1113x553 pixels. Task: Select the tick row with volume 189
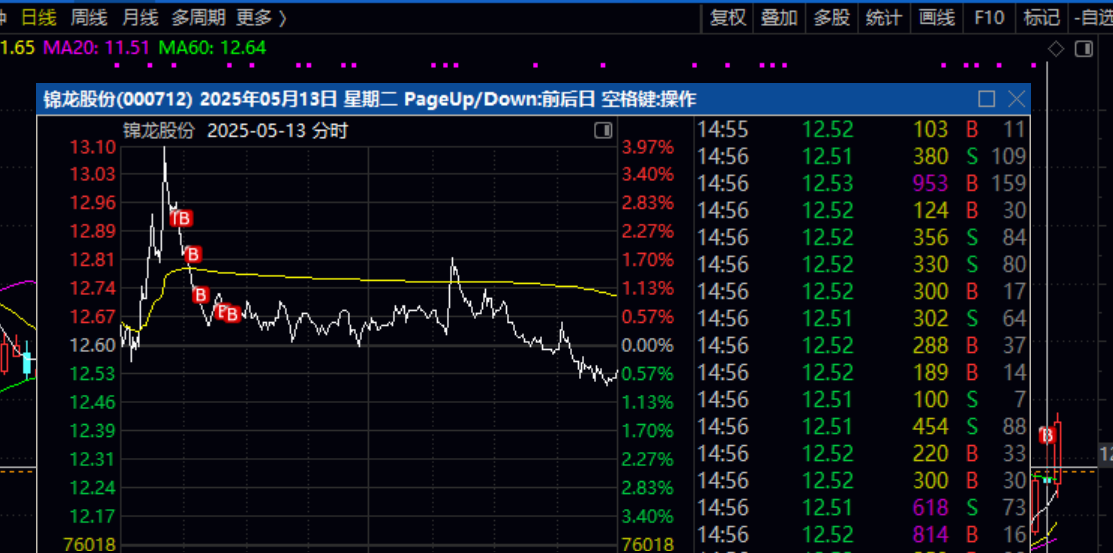pos(862,372)
